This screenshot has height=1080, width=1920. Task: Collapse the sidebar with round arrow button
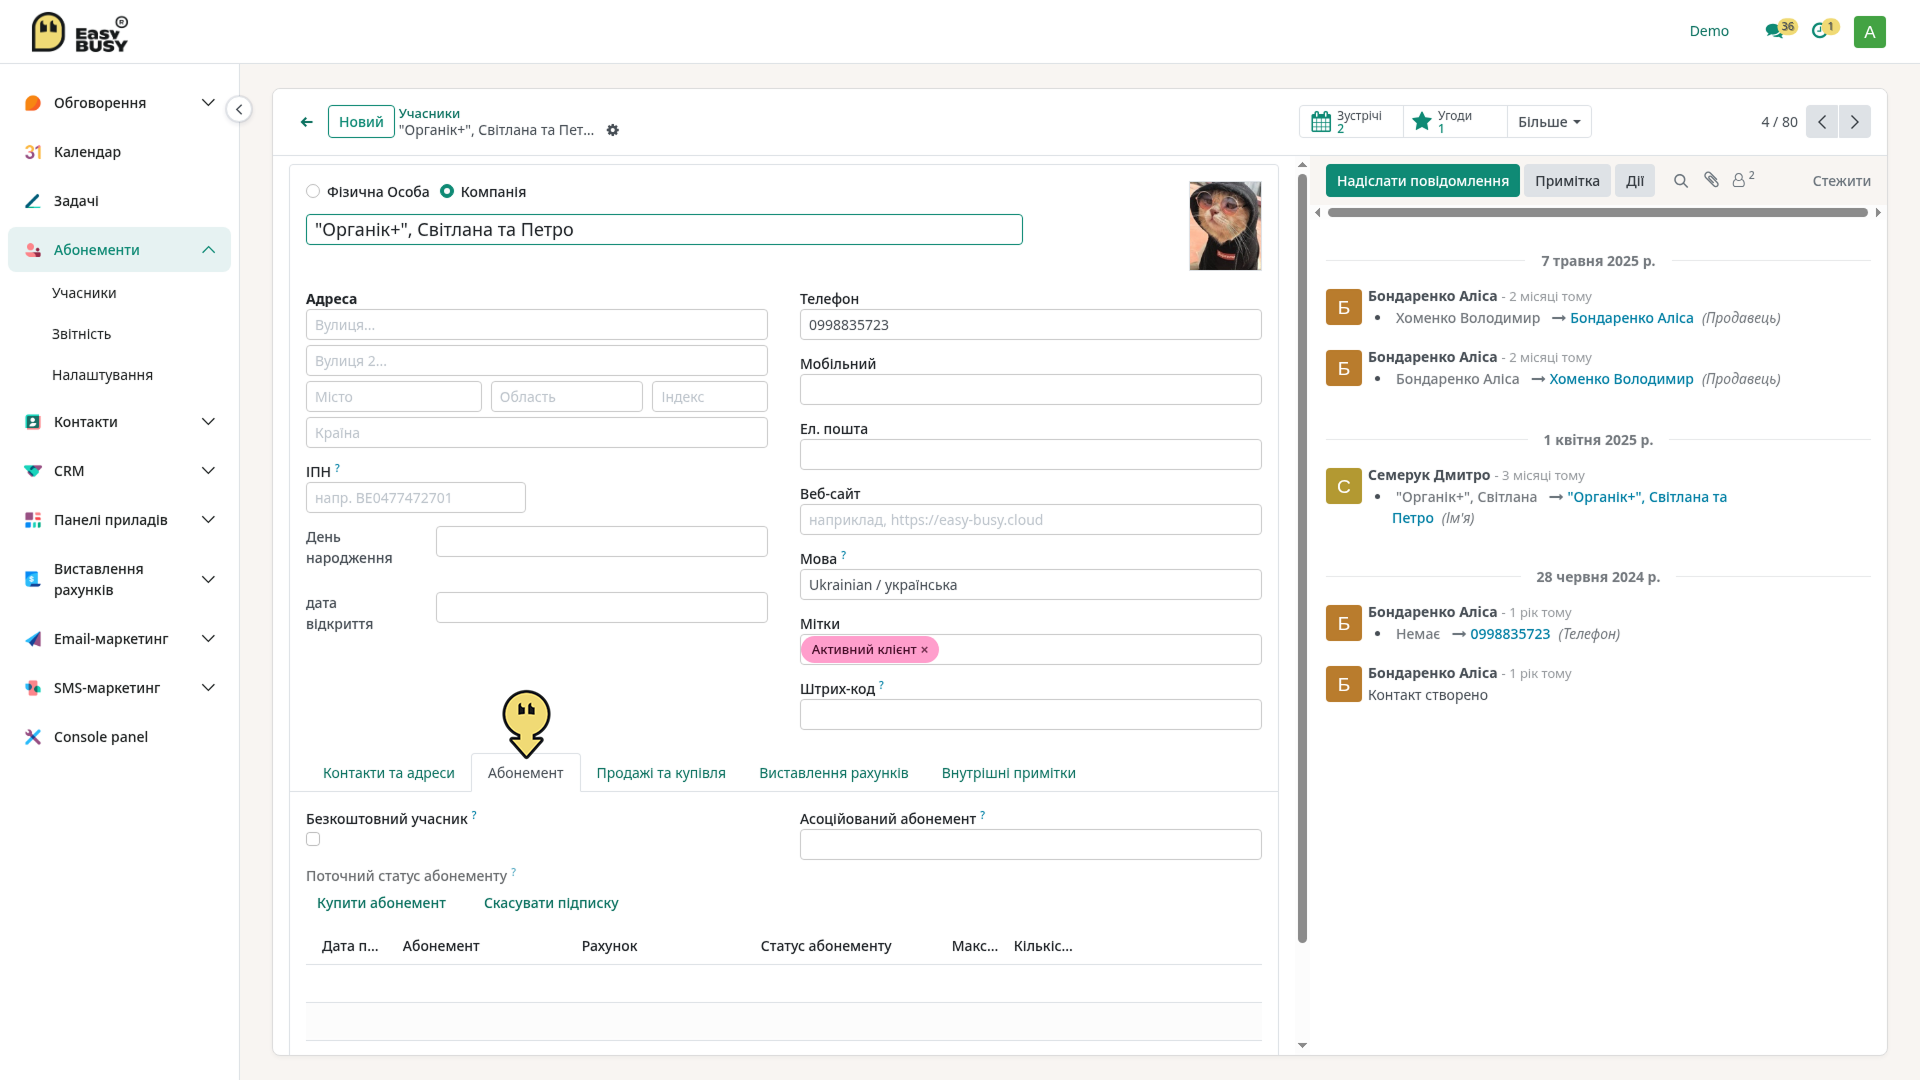pyautogui.click(x=239, y=109)
